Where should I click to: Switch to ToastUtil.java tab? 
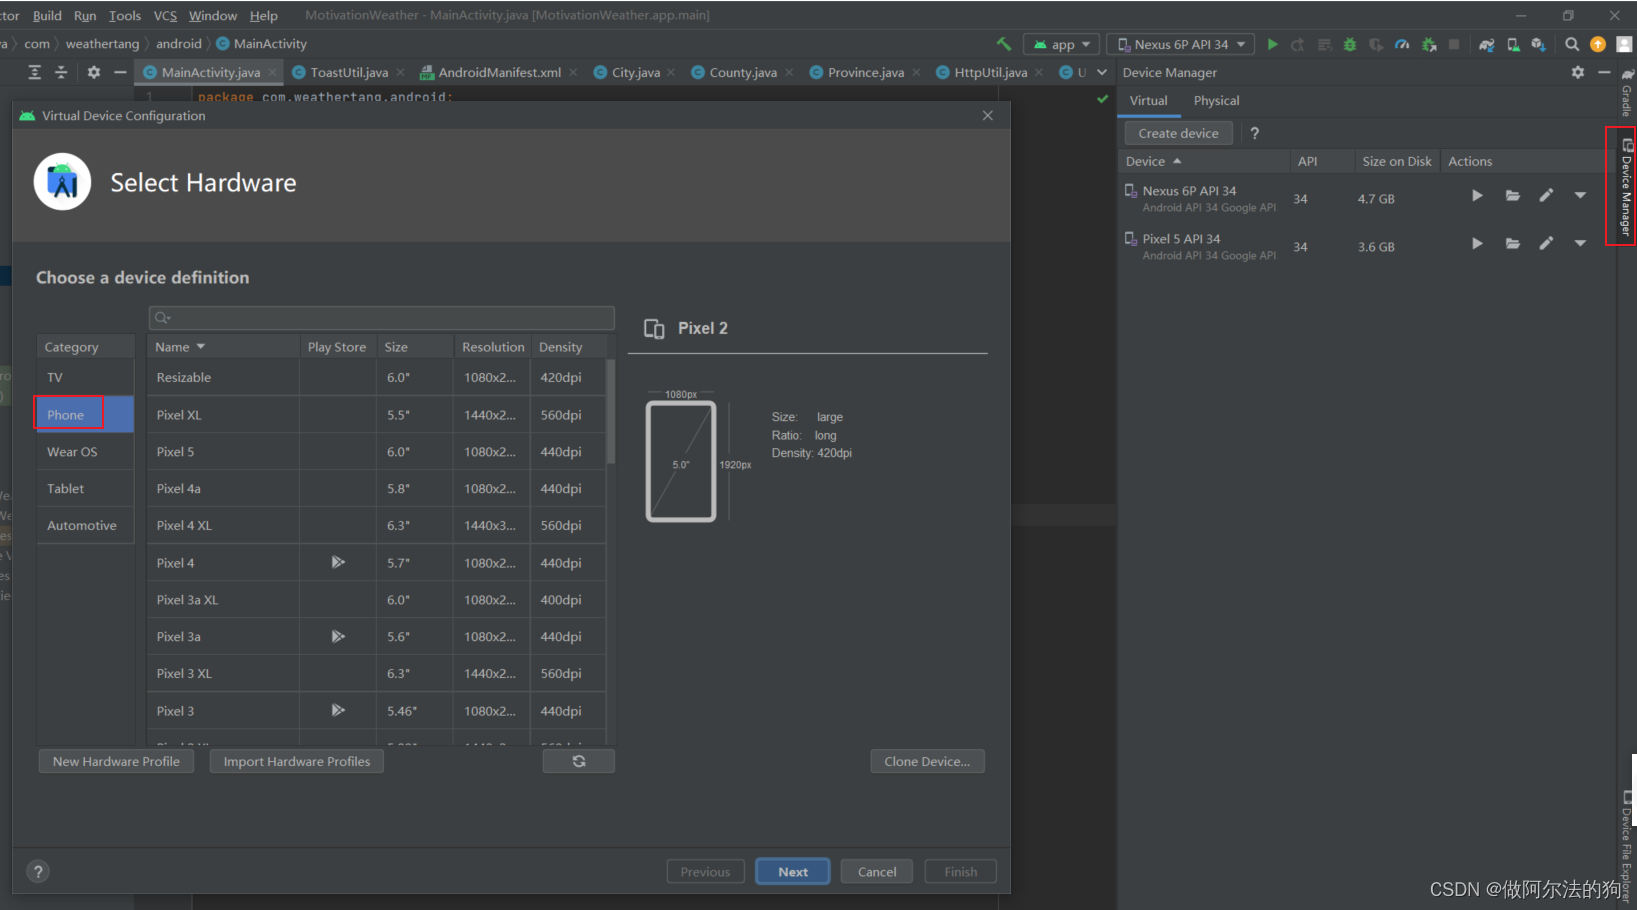click(x=348, y=72)
